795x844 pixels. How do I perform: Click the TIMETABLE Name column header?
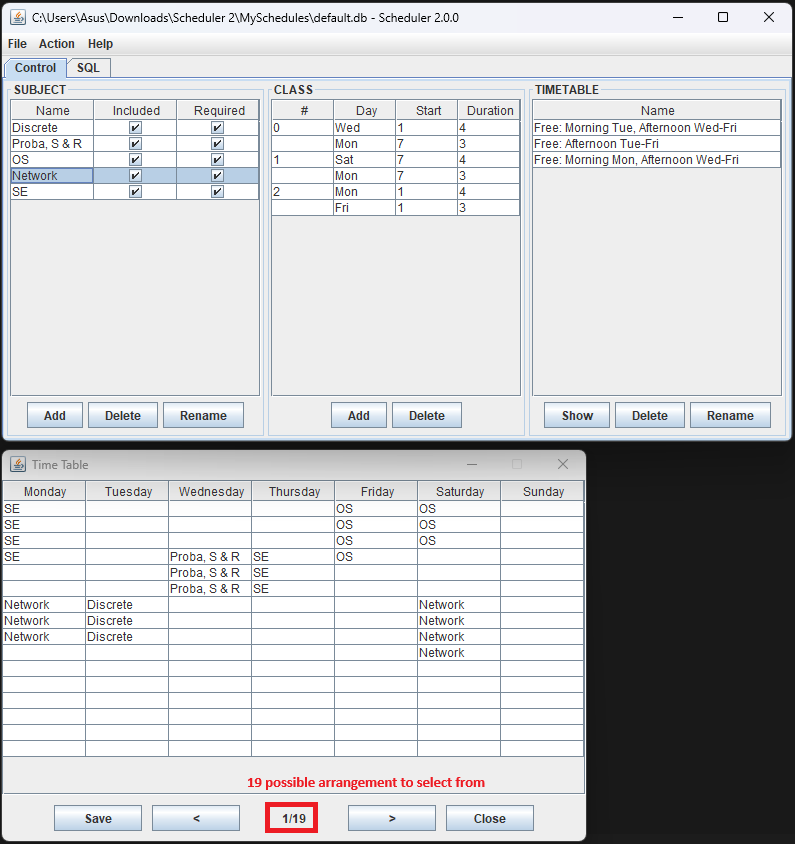point(657,110)
